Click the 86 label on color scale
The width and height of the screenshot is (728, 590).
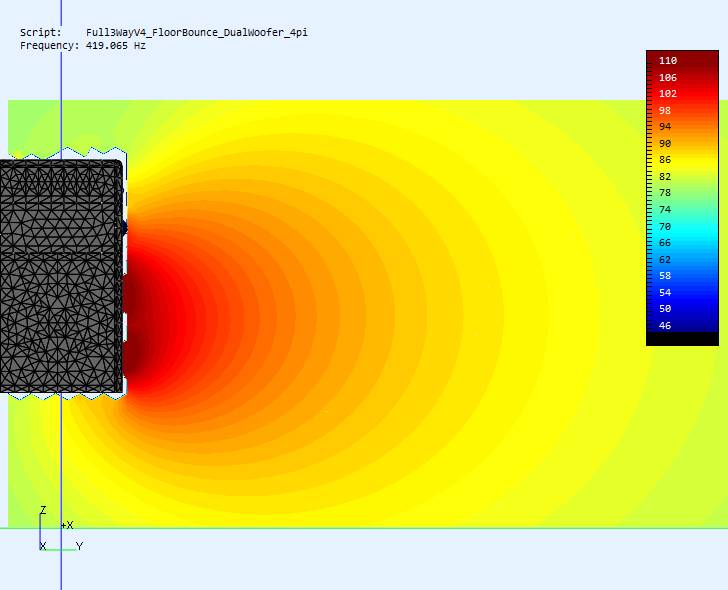click(665, 160)
